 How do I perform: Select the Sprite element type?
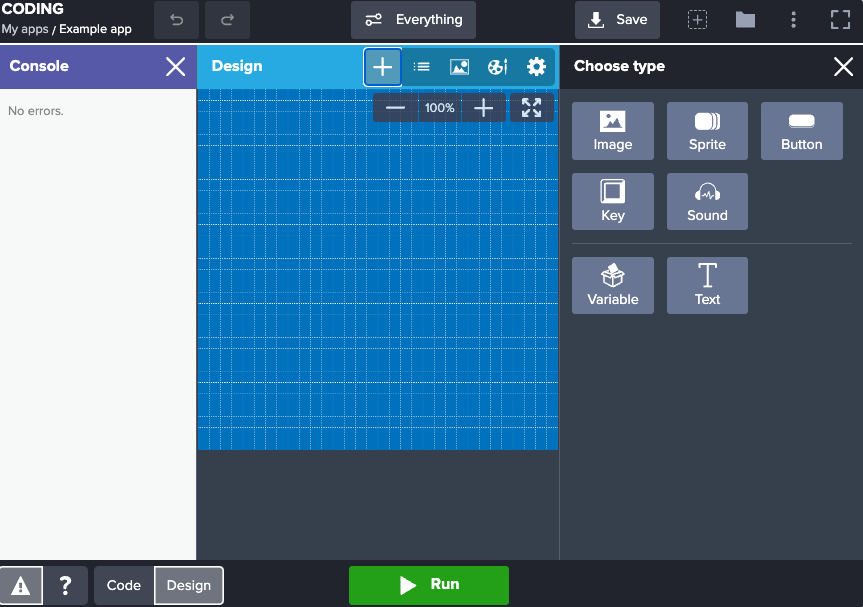(707, 131)
